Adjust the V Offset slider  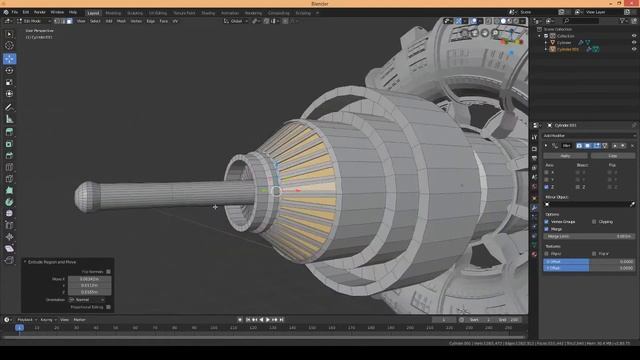click(x=589, y=268)
